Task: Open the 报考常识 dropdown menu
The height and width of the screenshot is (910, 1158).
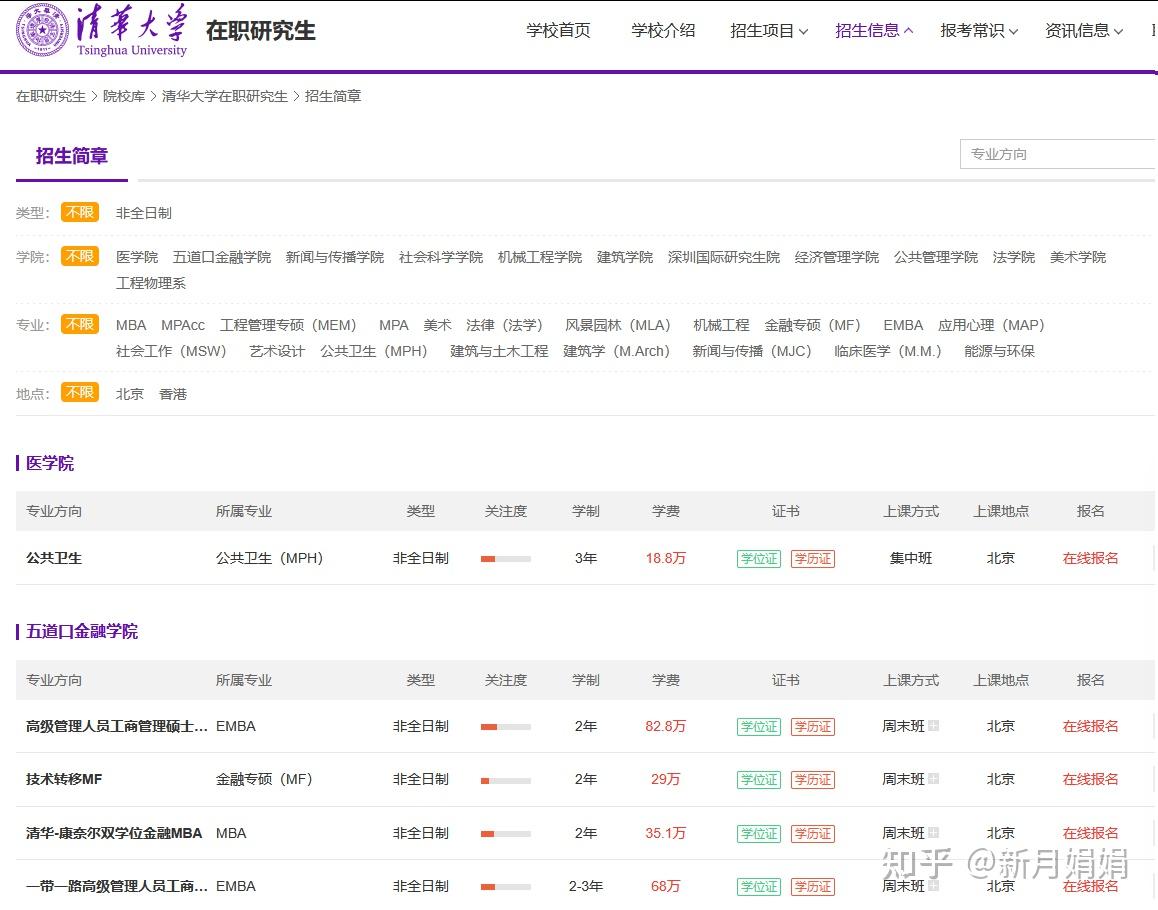Action: (x=979, y=30)
